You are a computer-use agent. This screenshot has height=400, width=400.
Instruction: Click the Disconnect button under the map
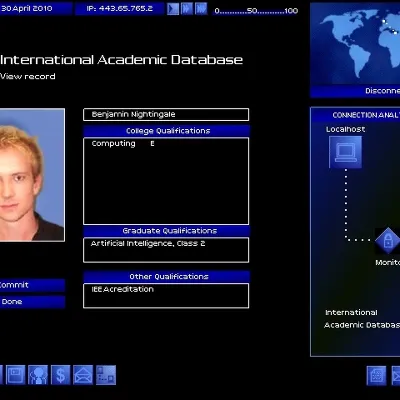coord(355,91)
